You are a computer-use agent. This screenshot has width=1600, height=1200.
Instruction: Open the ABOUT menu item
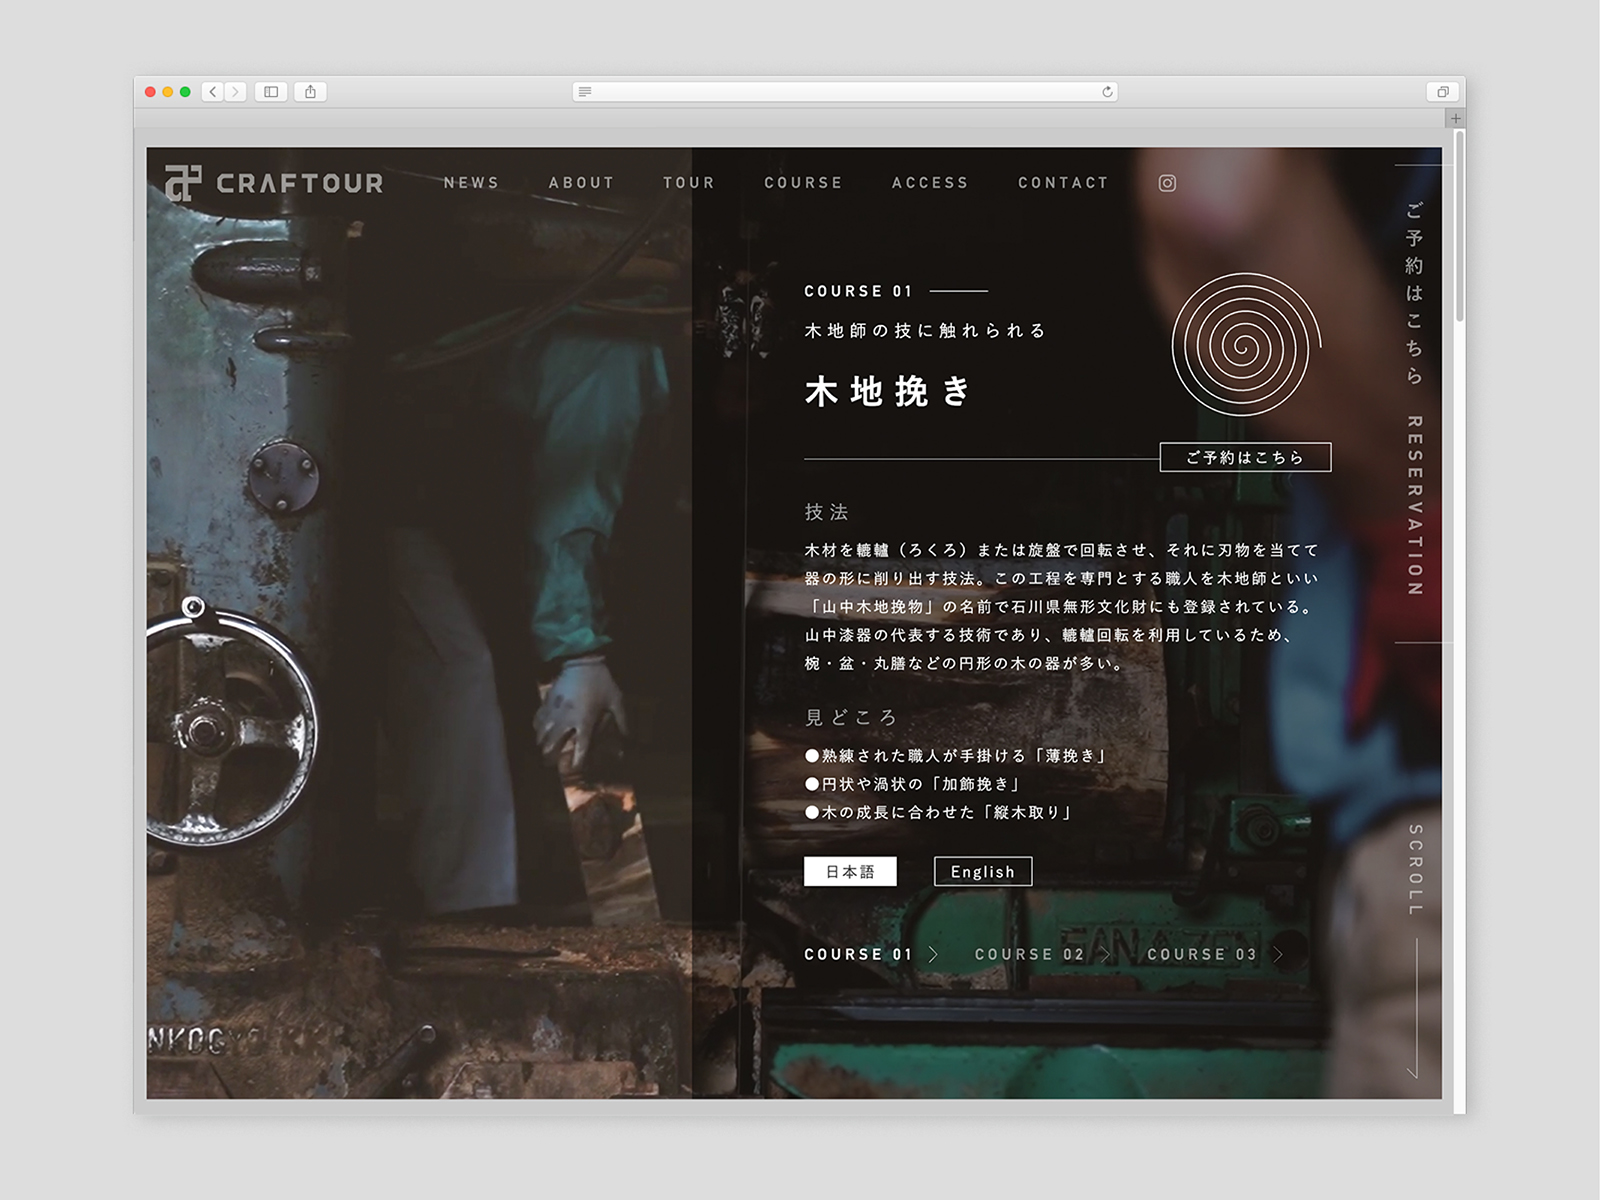point(581,183)
